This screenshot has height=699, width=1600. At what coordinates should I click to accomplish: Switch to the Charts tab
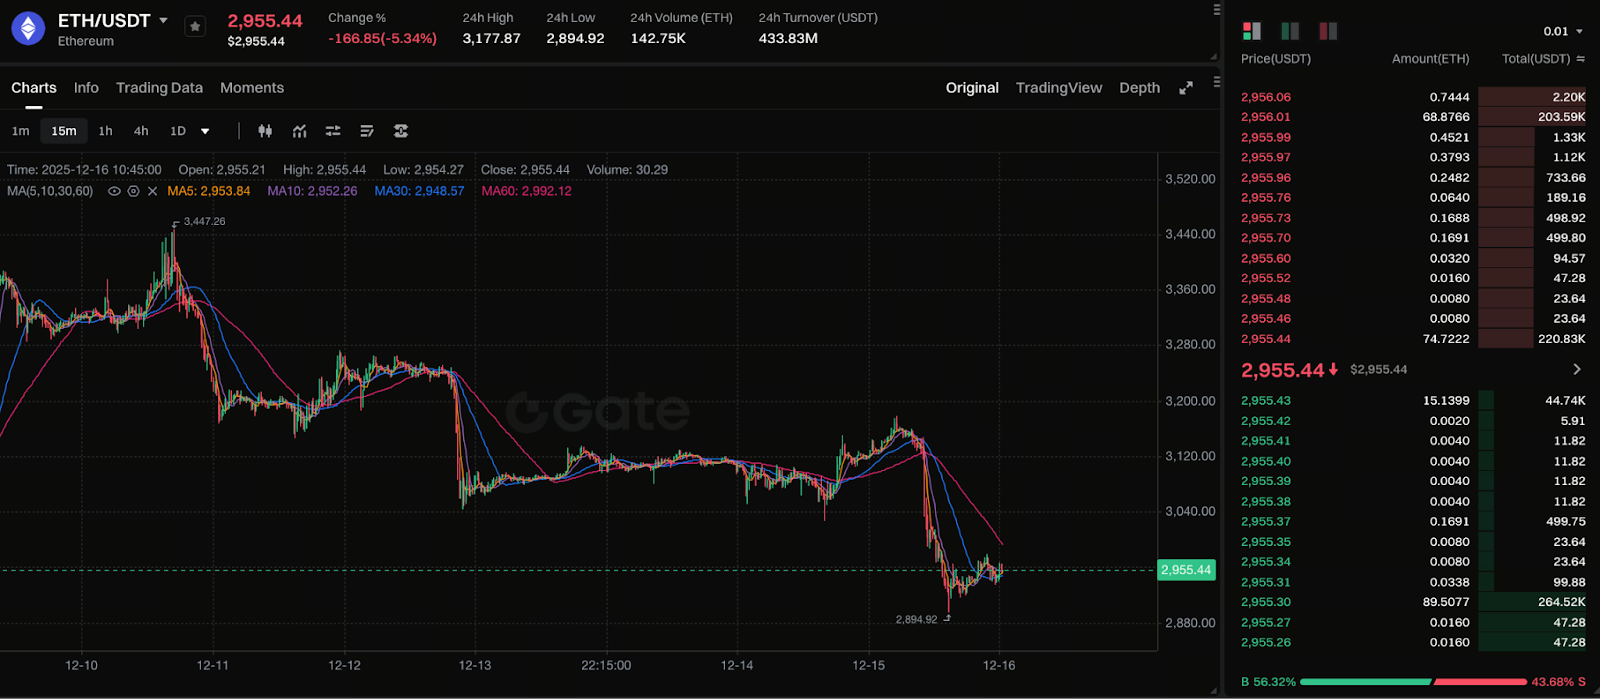click(34, 88)
